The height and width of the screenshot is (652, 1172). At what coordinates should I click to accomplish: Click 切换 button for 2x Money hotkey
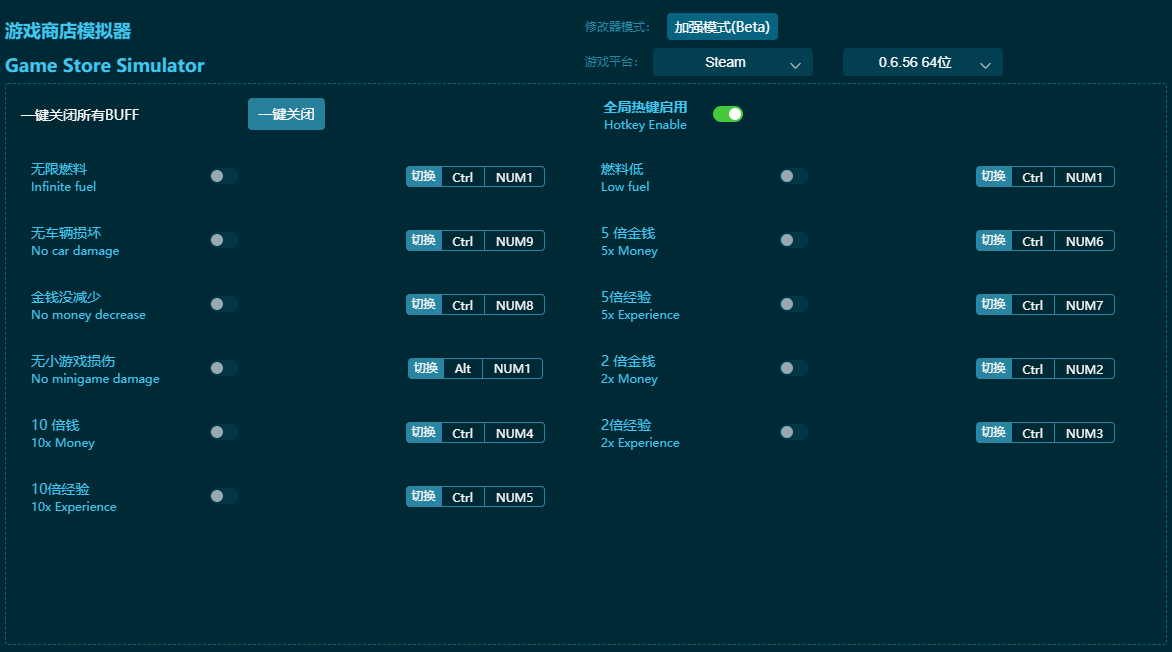994,369
